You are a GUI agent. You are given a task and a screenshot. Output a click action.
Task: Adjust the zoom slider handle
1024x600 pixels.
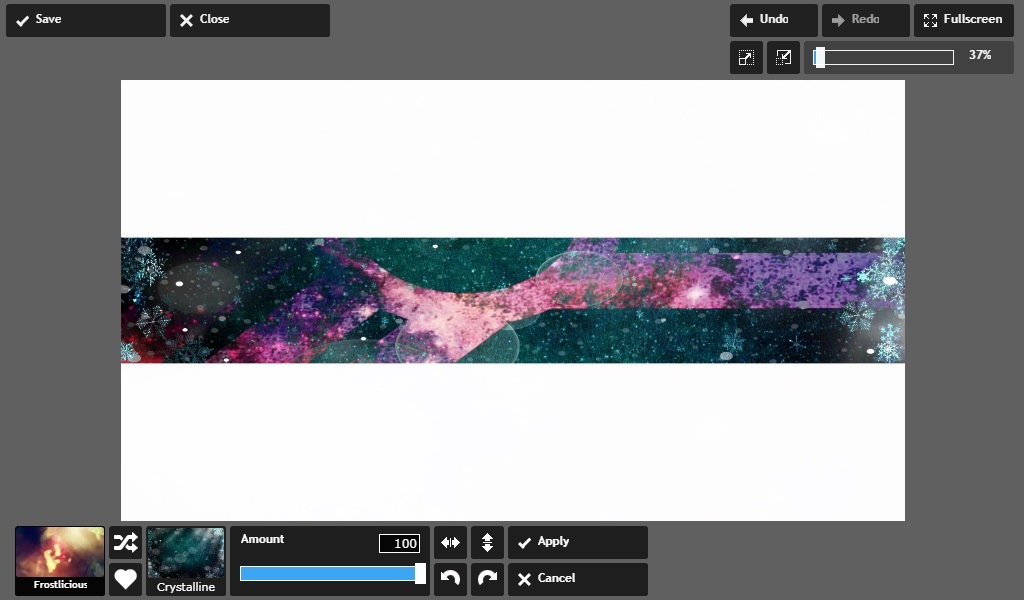[x=820, y=57]
